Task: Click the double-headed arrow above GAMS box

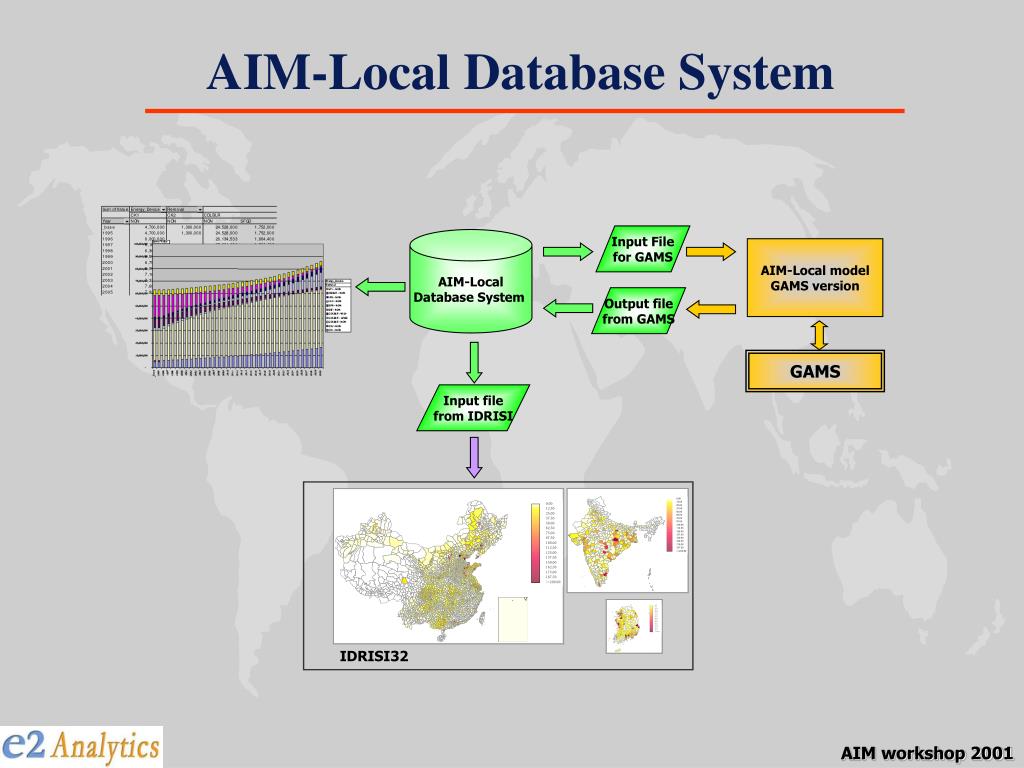Action: pos(820,334)
